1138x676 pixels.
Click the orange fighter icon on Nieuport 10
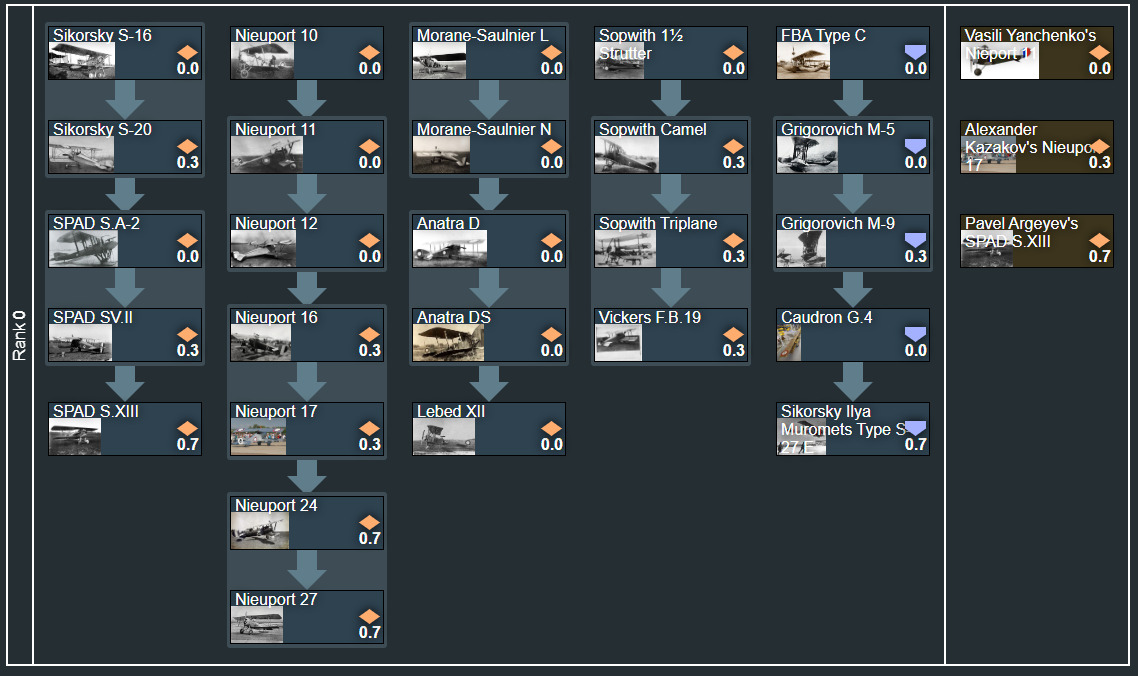(x=370, y=52)
